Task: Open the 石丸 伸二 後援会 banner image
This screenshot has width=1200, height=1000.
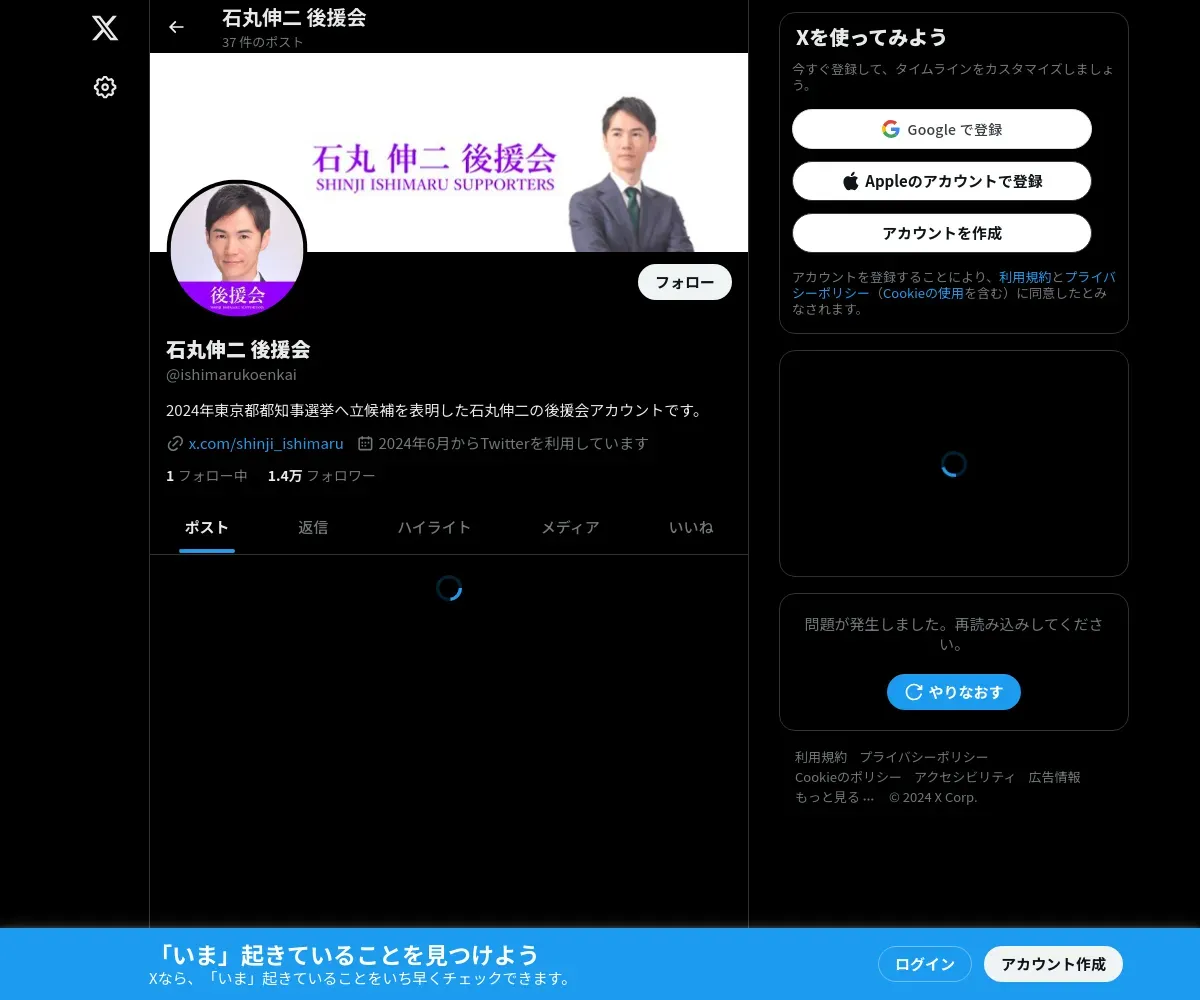Action: 449,152
